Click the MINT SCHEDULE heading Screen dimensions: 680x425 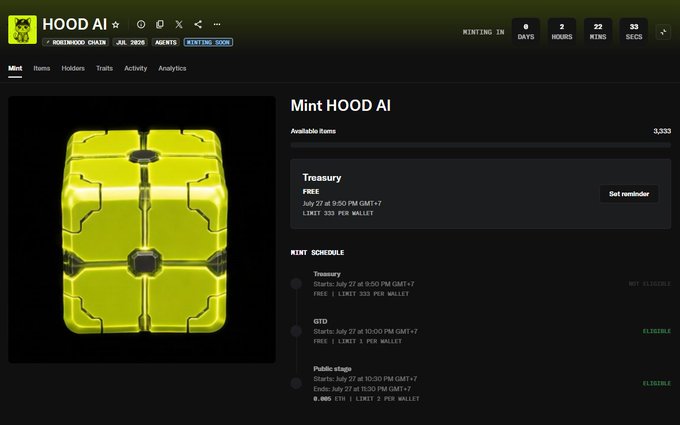pos(317,252)
